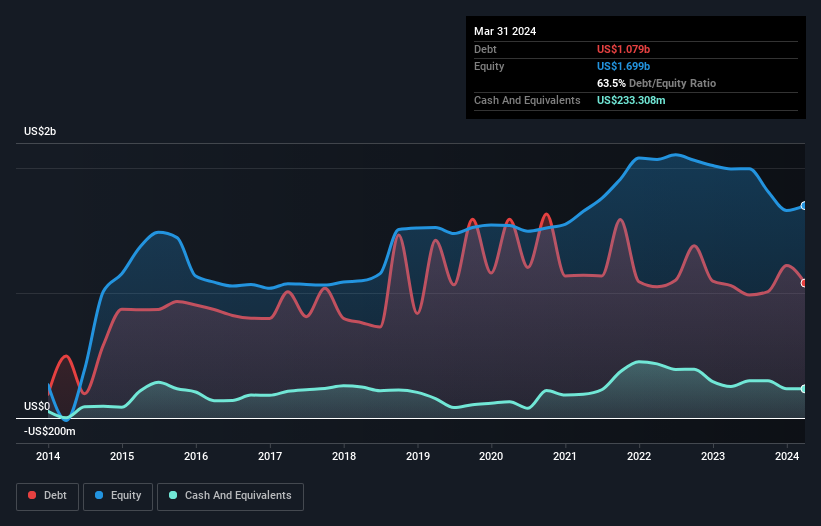Viewport: 821px width, 526px height.
Task: Toggle the Equity legend item
Action: [x=119, y=496]
